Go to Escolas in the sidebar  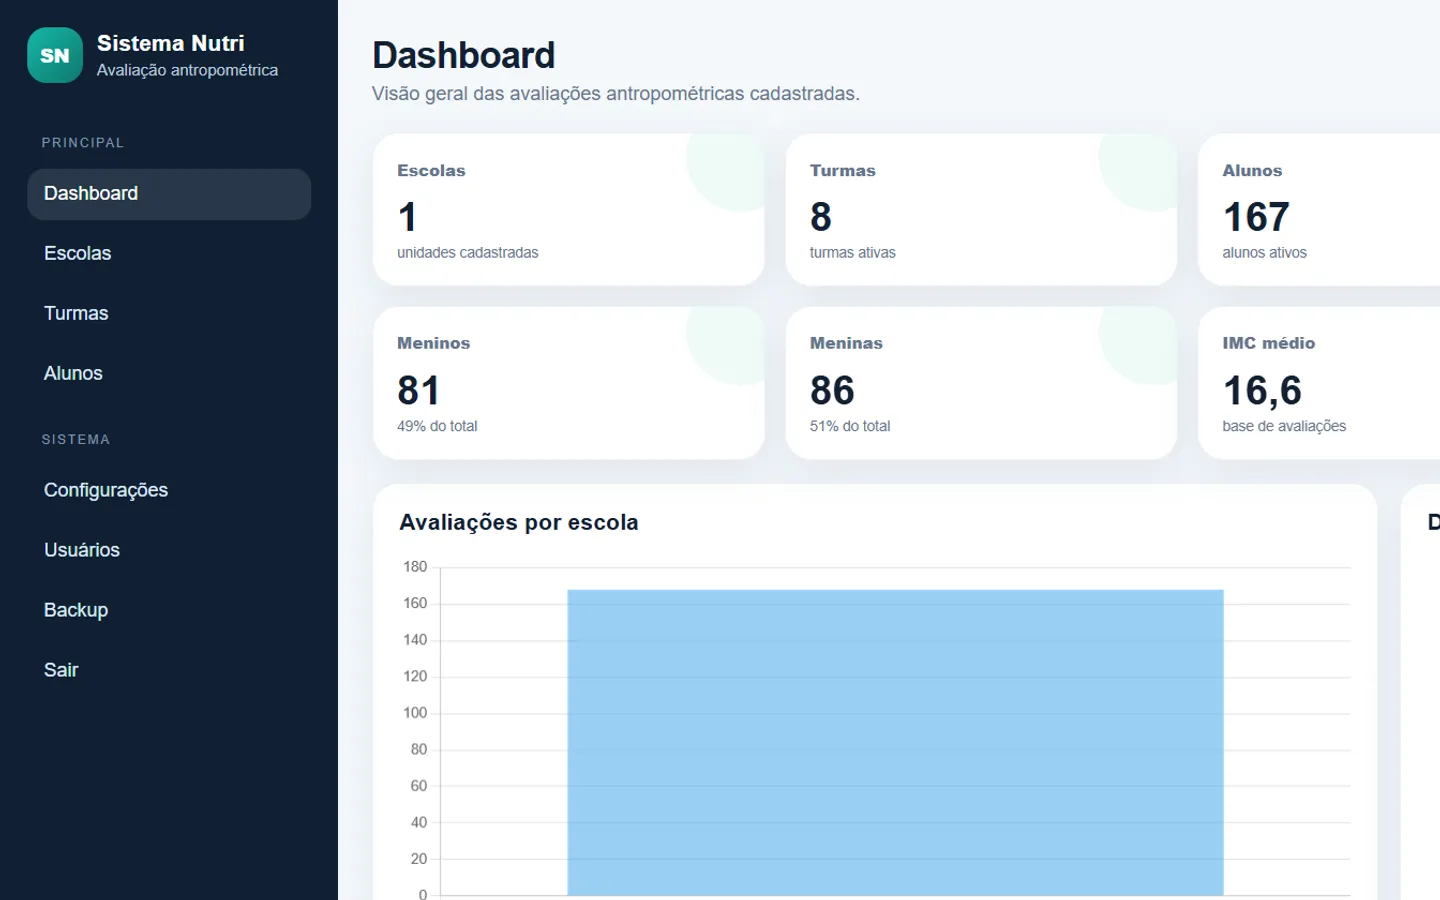pyautogui.click(x=169, y=254)
